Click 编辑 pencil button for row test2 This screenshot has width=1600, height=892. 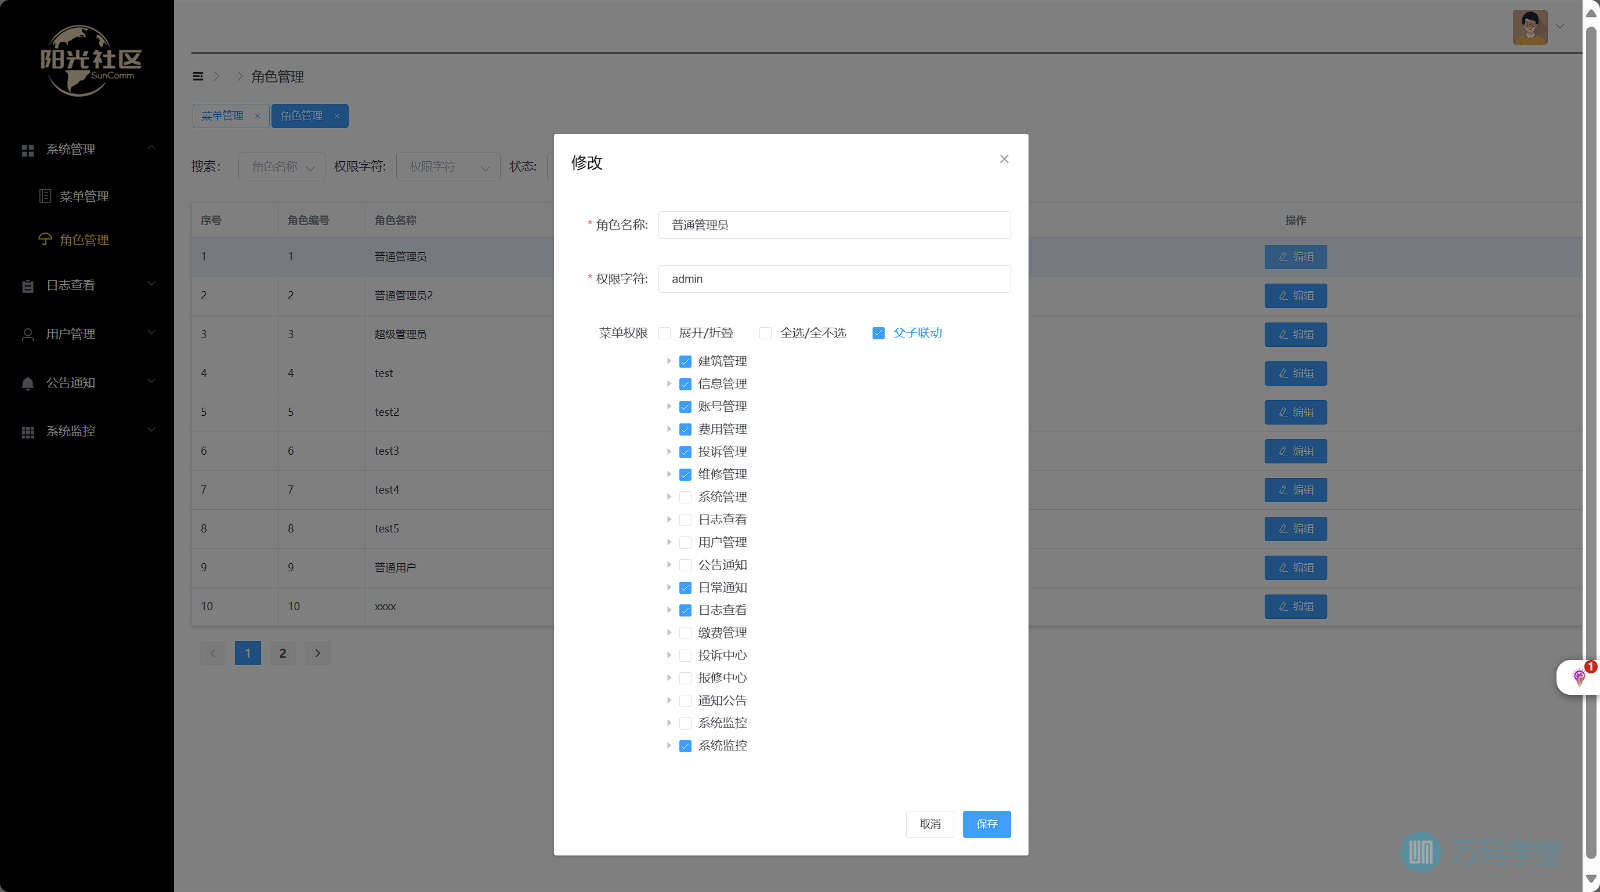point(1296,412)
